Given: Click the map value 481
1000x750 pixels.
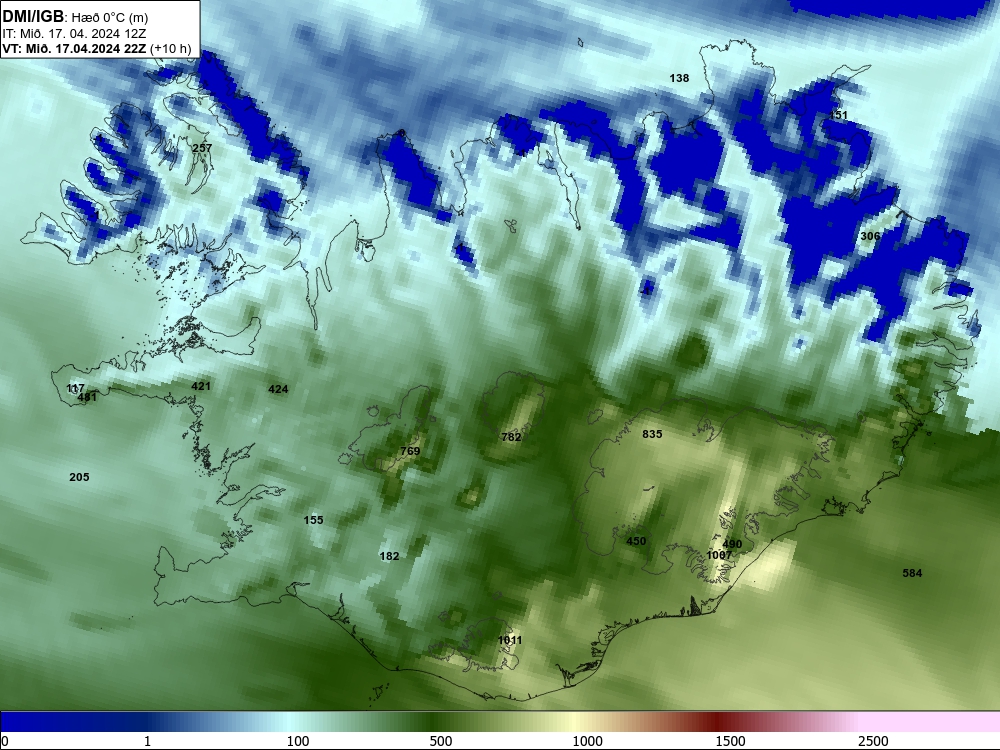Looking at the screenshot, I should tap(87, 397).
